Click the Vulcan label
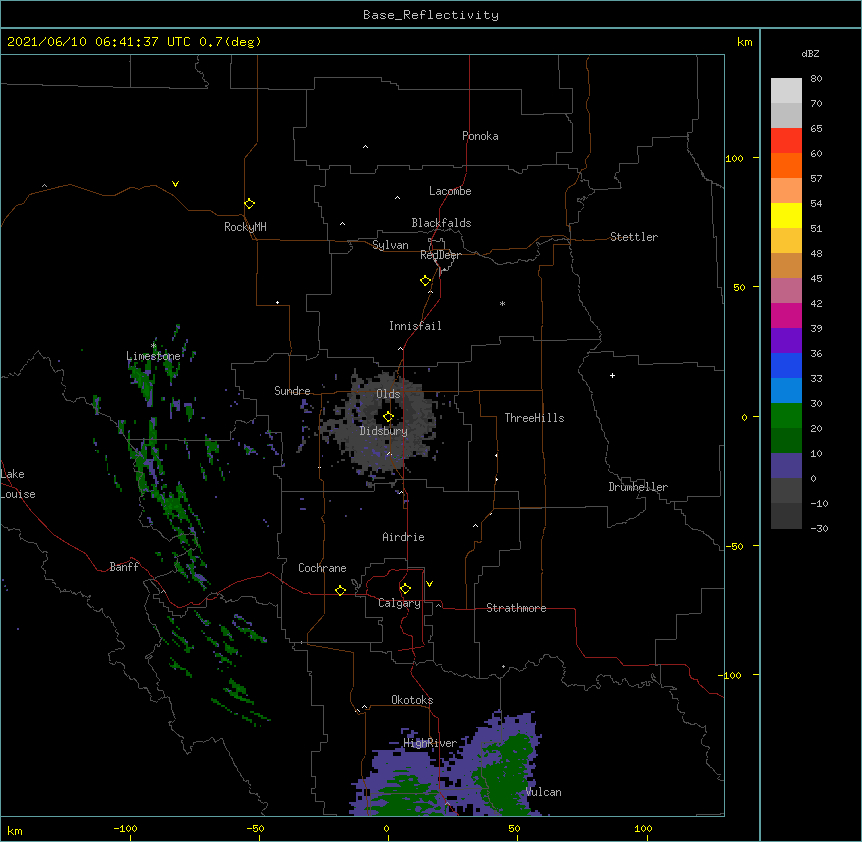862x842 pixels. point(543,792)
